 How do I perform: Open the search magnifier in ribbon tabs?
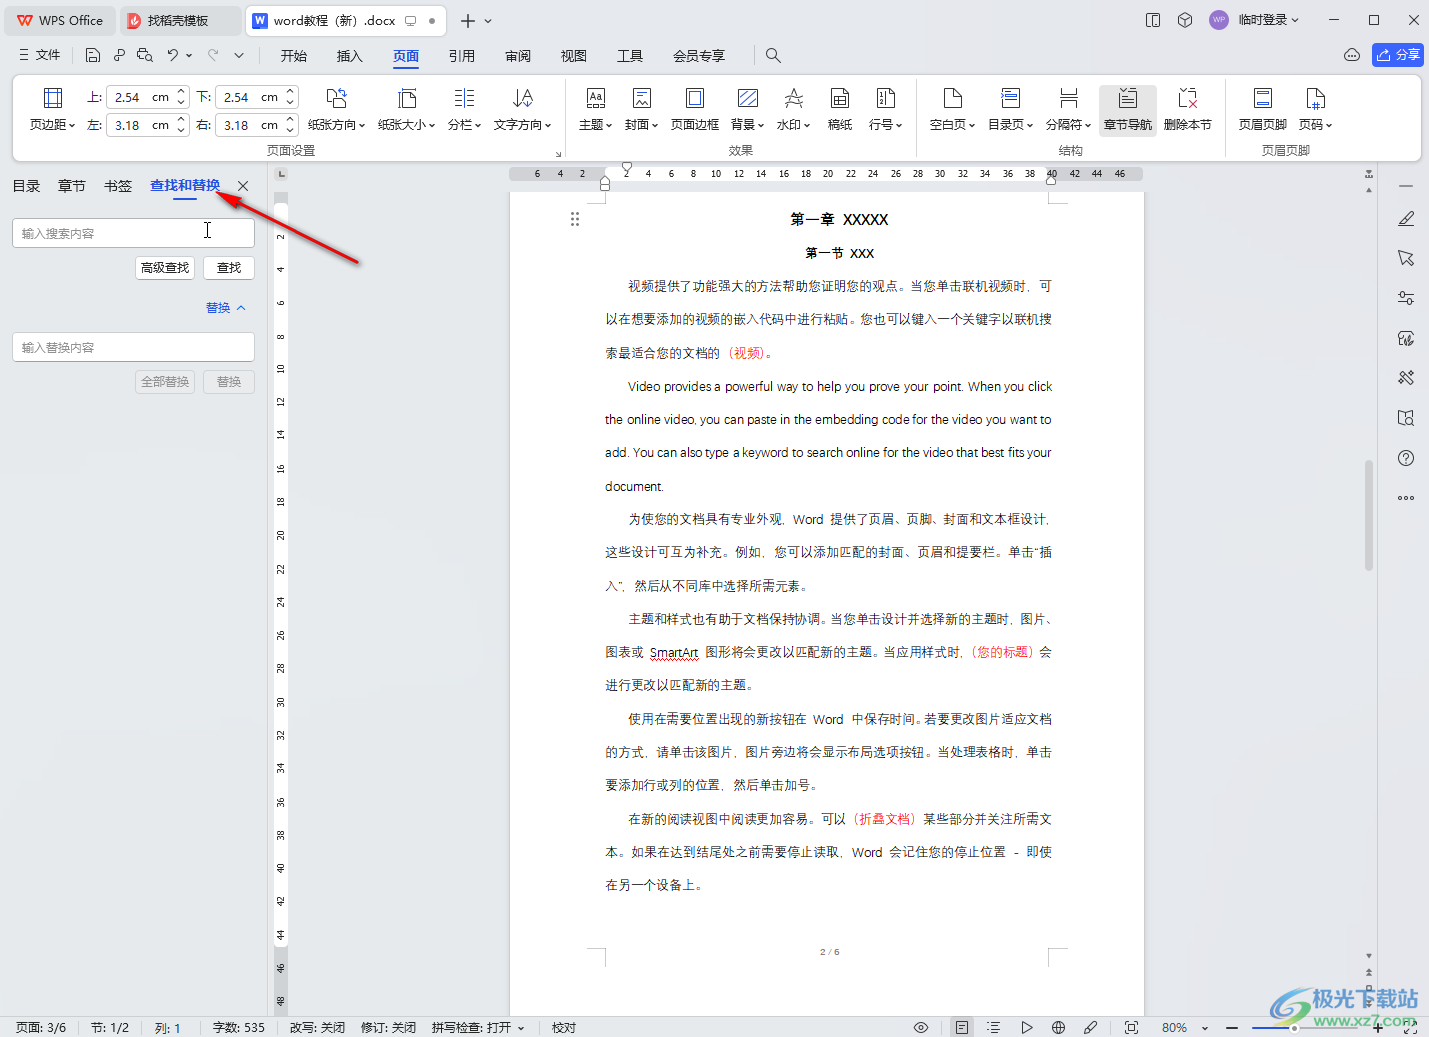(773, 55)
